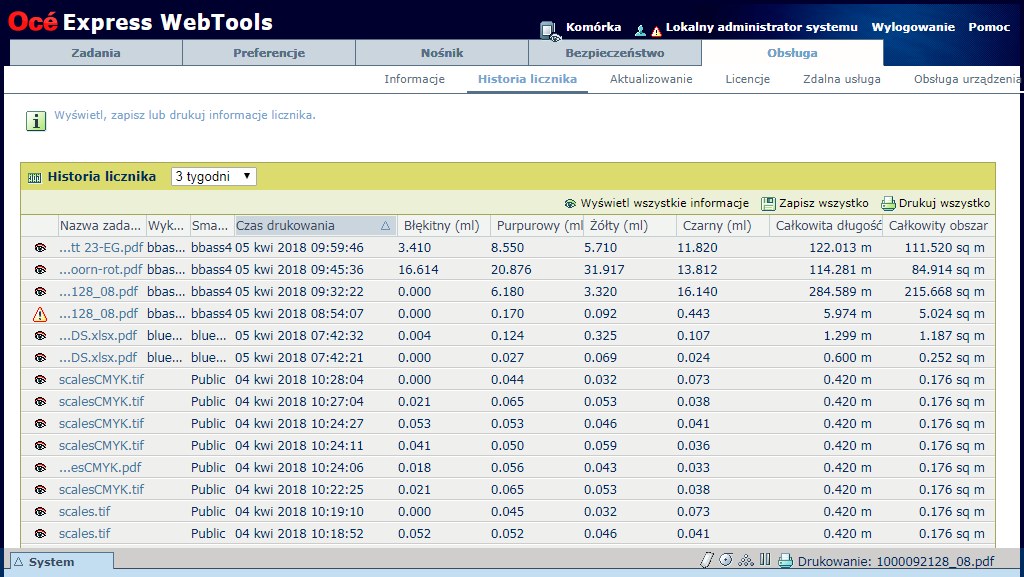This screenshot has width=1024, height=577.
Task: Open the Licencje sub-tab
Action: pyautogui.click(x=748, y=79)
